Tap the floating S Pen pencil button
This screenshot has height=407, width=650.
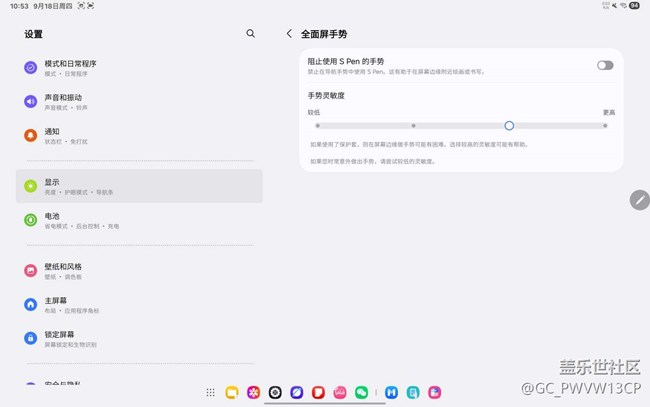click(639, 200)
